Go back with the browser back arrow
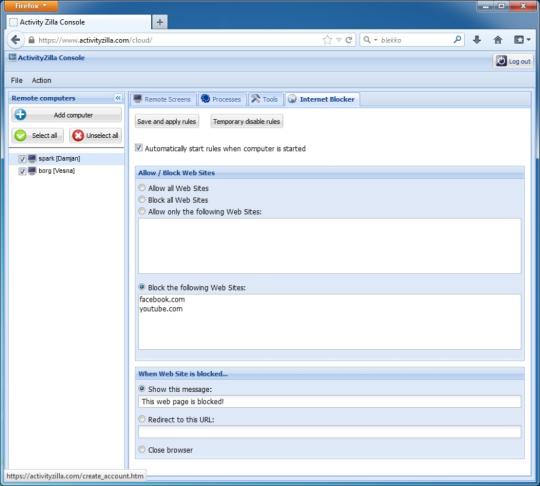The height and width of the screenshot is (486, 540). pos(15,40)
